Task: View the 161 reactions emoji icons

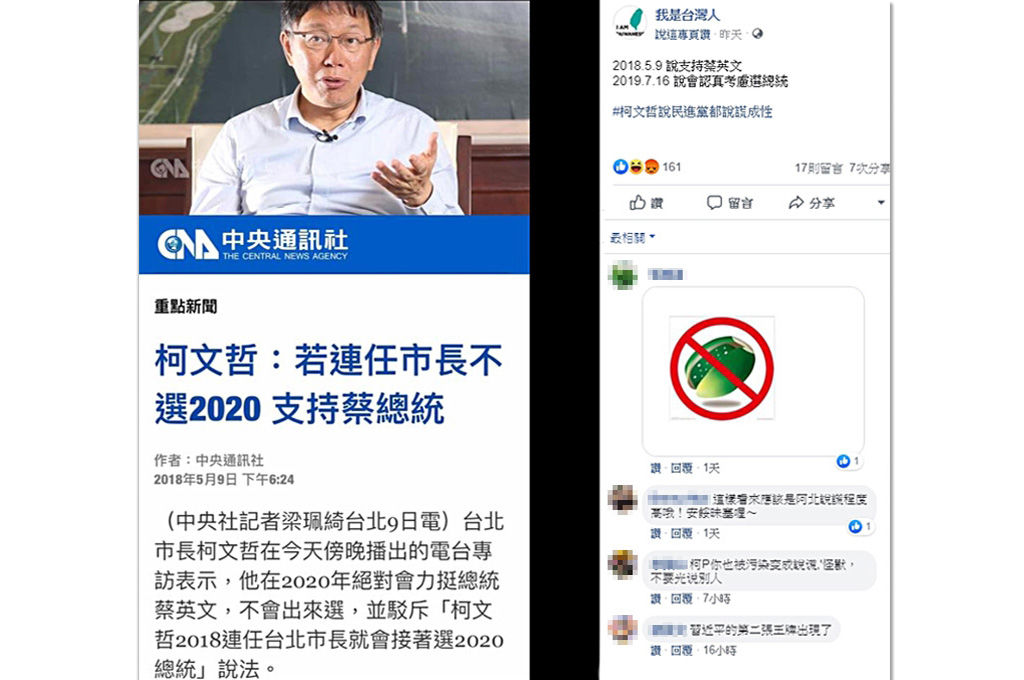Action: tap(635, 167)
